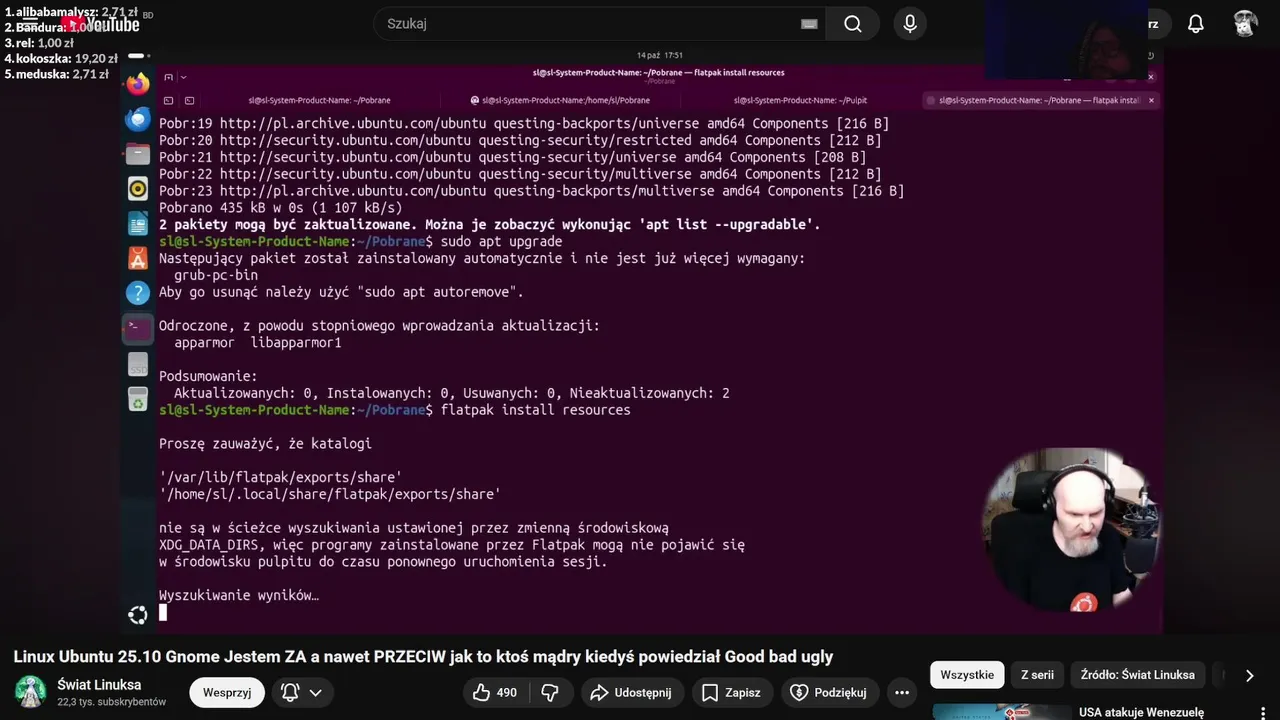Screen dimensions: 1280x720
Task: Open YouTube notifications bell
Action: (1196, 24)
